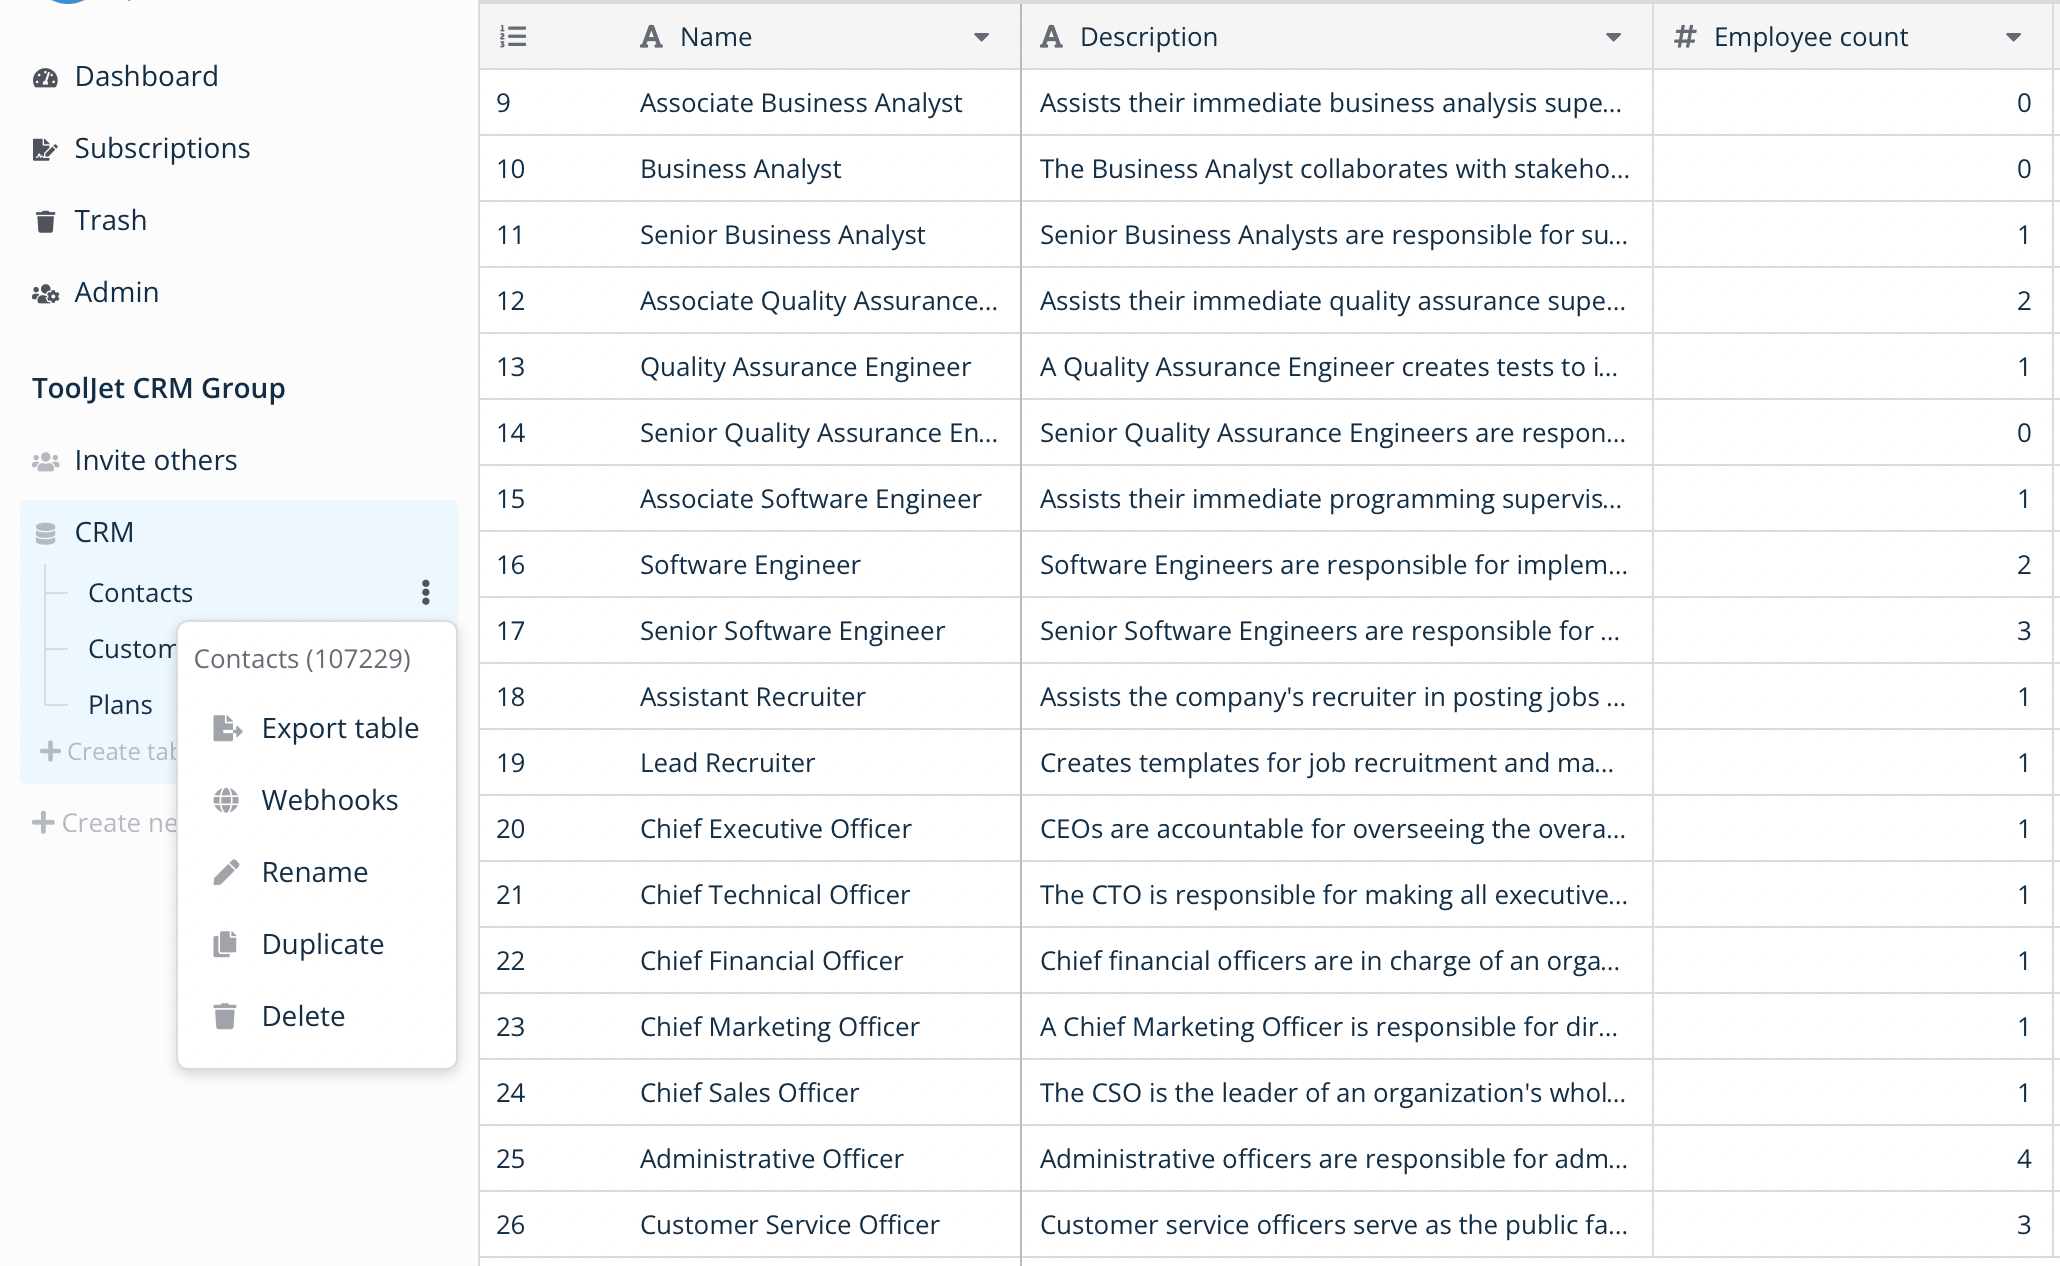The width and height of the screenshot is (2060, 1266).
Task: Click the Admin users icon
Action: coord(45,294)
